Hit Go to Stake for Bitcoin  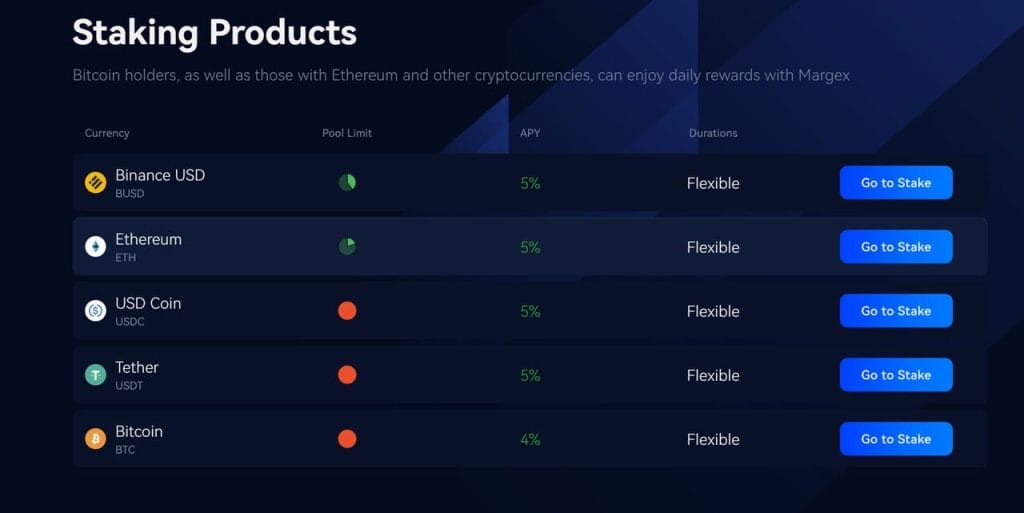click(x=895, y=439)
